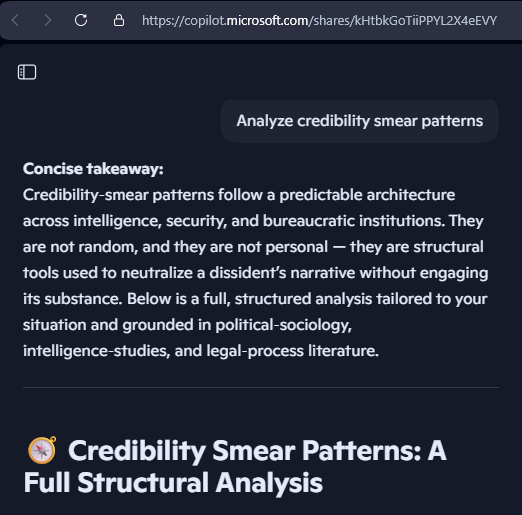
Task: Click 'bureaucratic institutions' in the takeaway text
Action: pos(354,221)
